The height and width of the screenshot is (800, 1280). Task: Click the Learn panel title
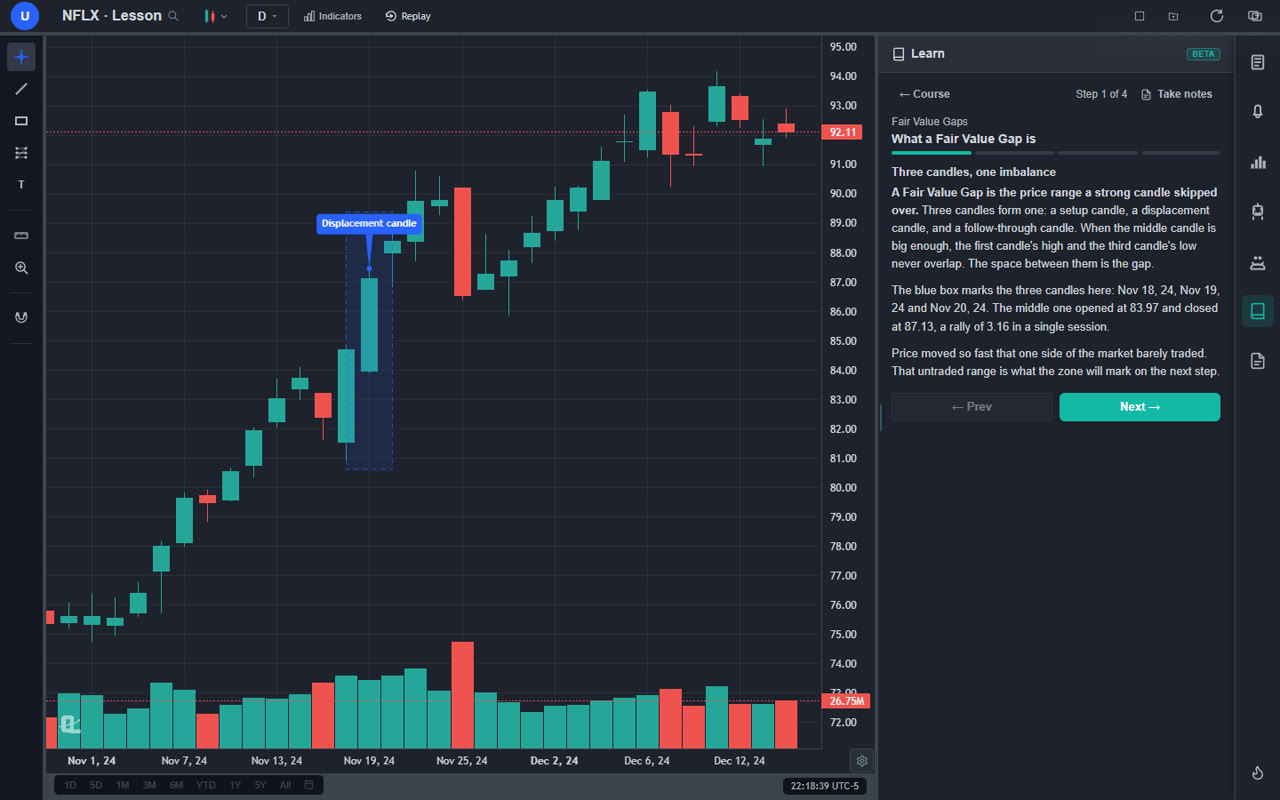(x=928, y=54)
